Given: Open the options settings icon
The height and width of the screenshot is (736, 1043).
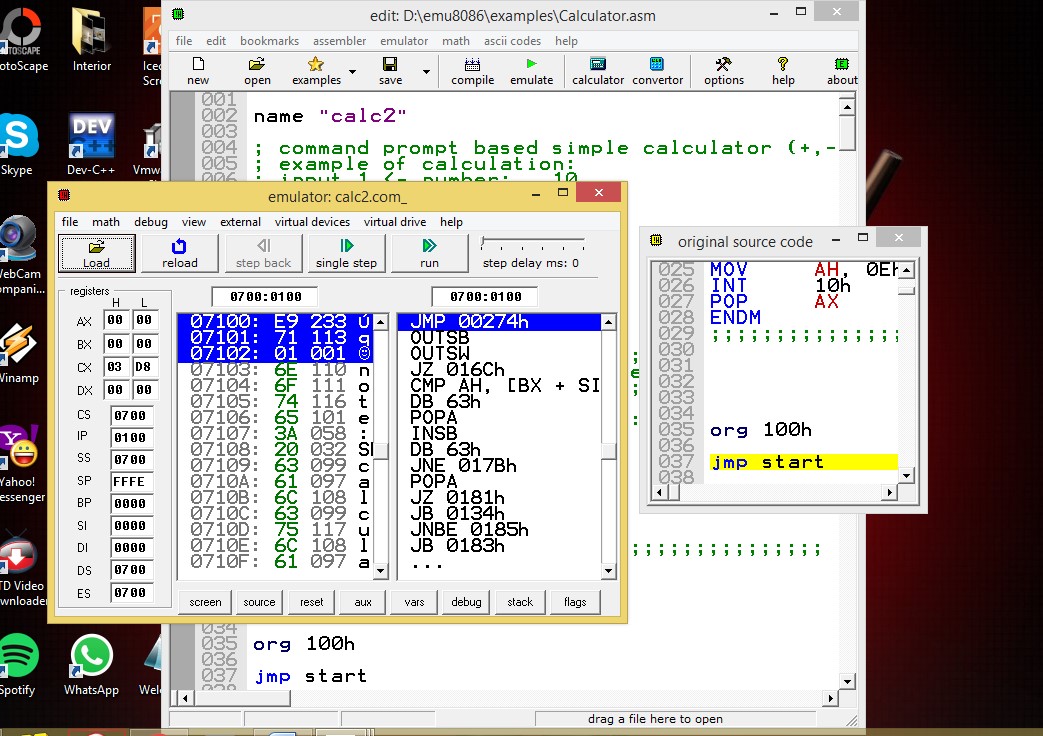Looking at the screenshot, I should tap(723, 70).
